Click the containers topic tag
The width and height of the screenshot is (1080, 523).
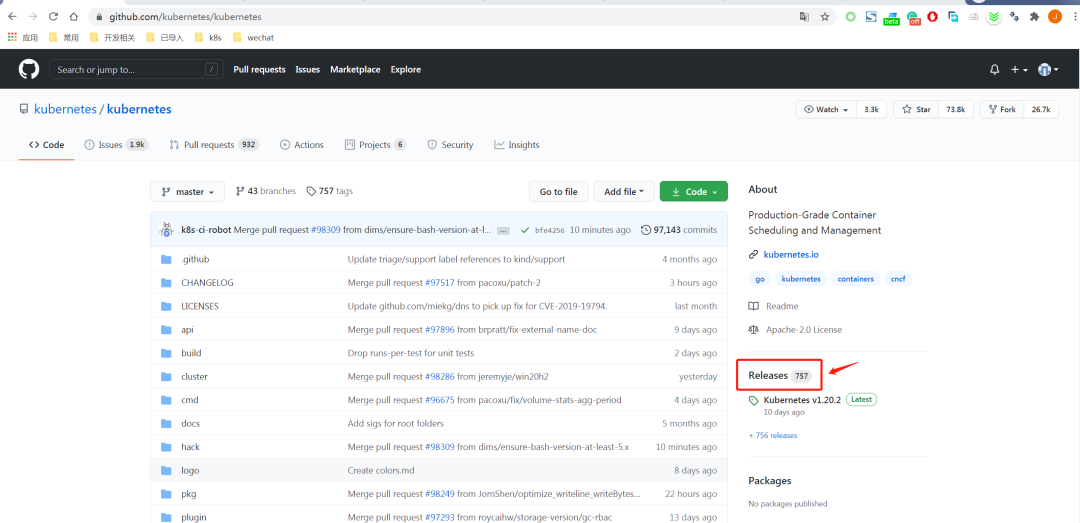click(856, 279)
